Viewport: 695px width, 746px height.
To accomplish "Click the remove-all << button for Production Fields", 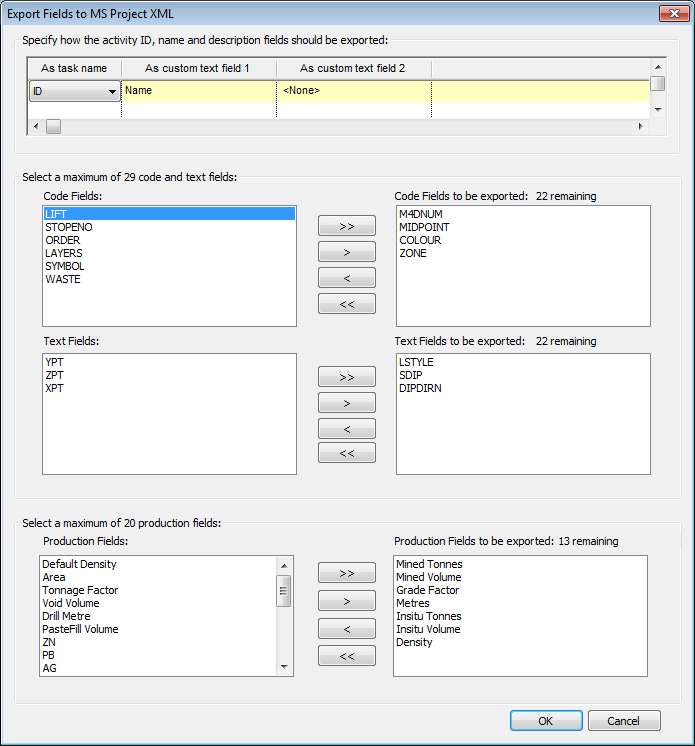I will coord(346,657).
